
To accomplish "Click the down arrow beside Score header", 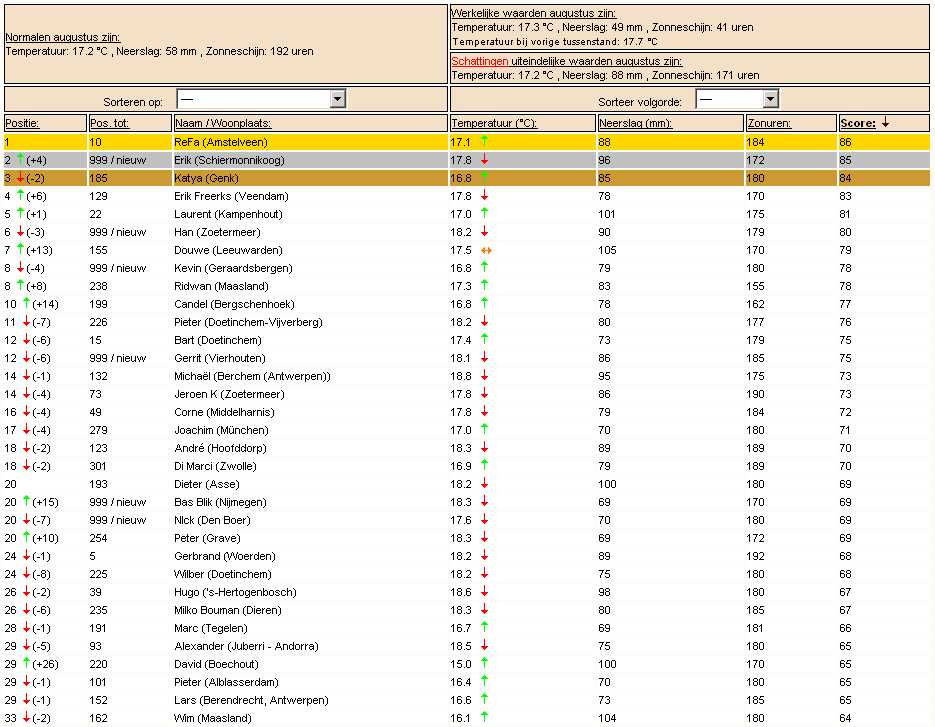I will click(886, 122).
